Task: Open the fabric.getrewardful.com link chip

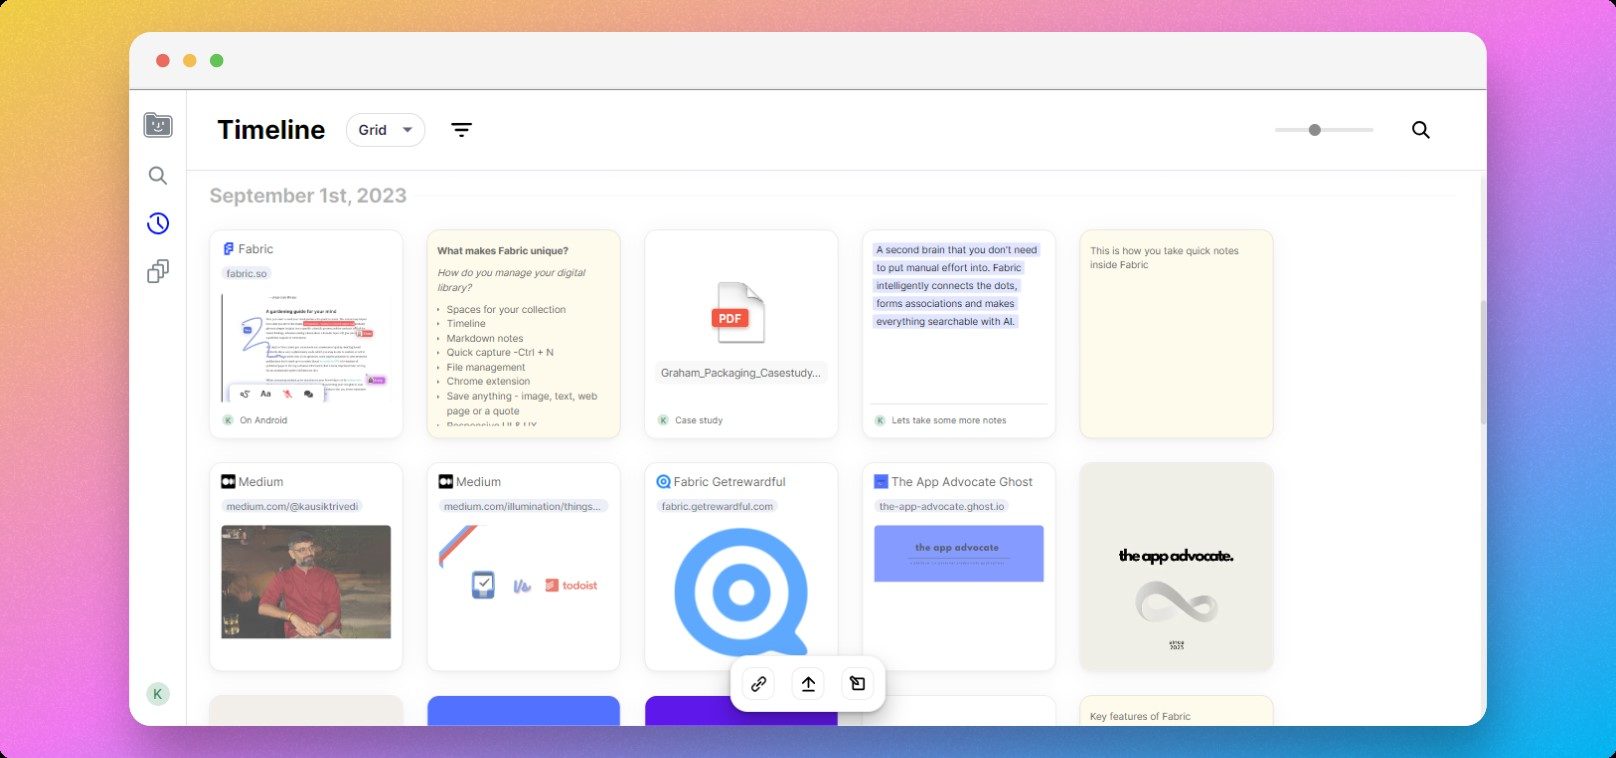Action: click(717, 506)
